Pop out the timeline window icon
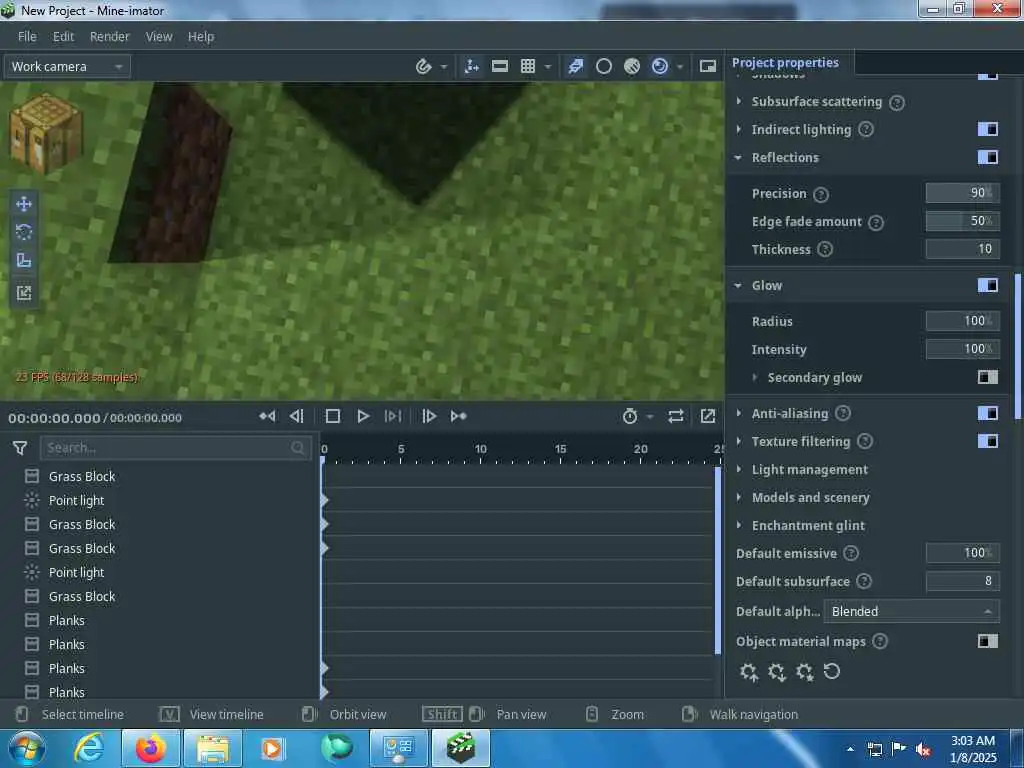1024x768 pixels. [x=708, y=416]
